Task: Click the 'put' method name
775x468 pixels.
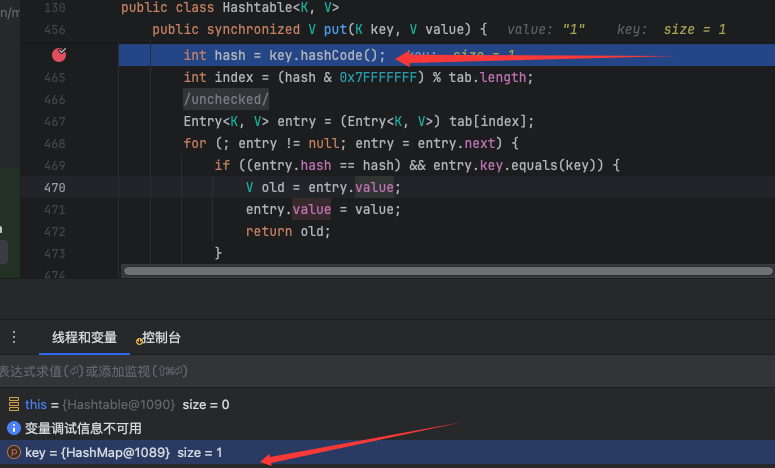Action: [335, 30]
